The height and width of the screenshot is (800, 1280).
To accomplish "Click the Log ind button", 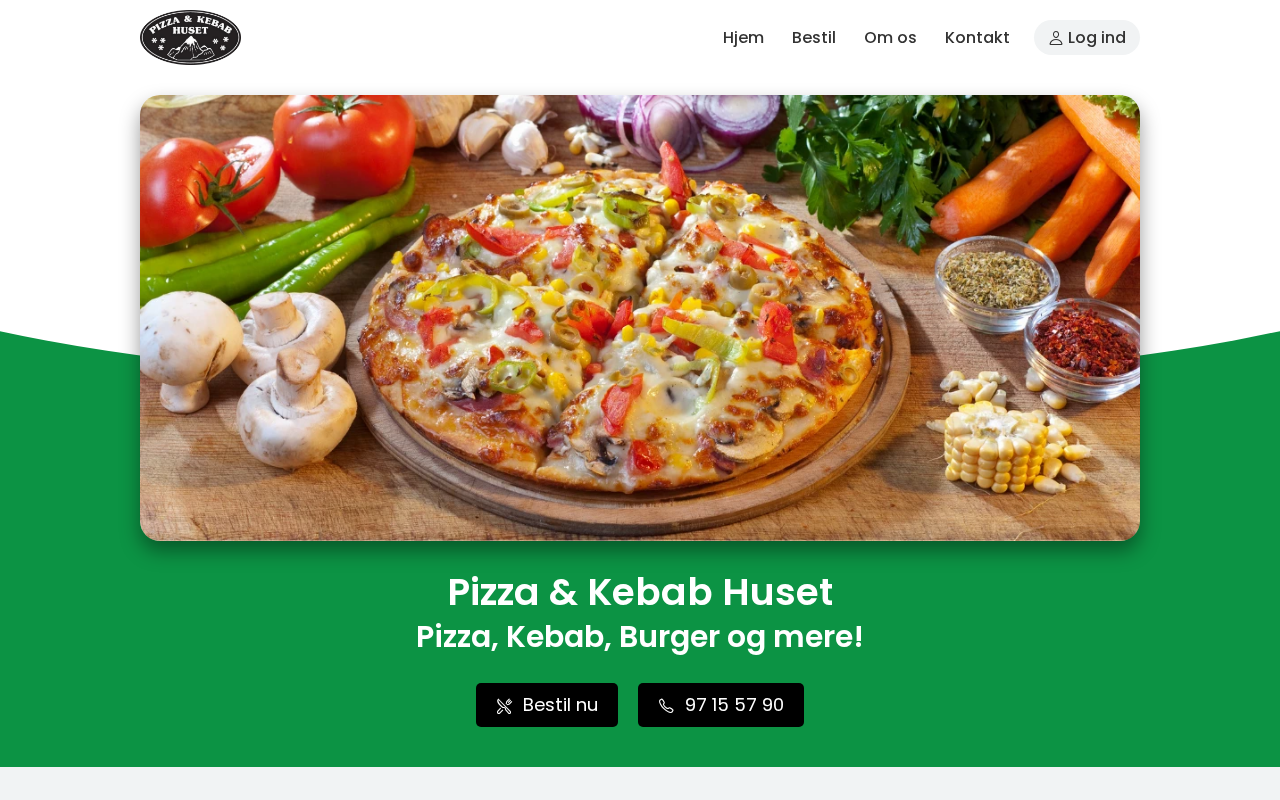I will [1087, 37].
